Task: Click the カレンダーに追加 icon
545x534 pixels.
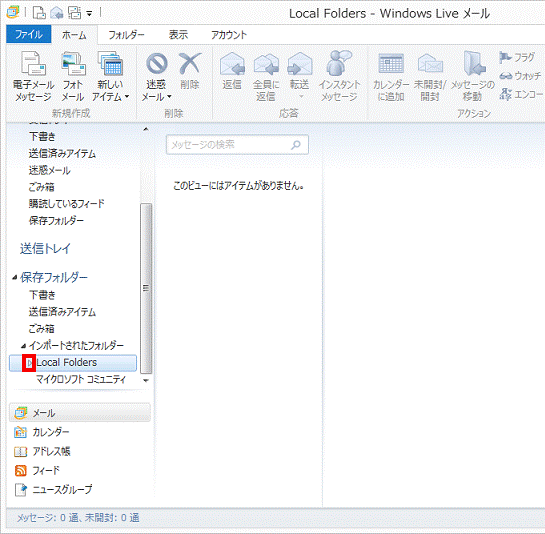Action: 391,63
